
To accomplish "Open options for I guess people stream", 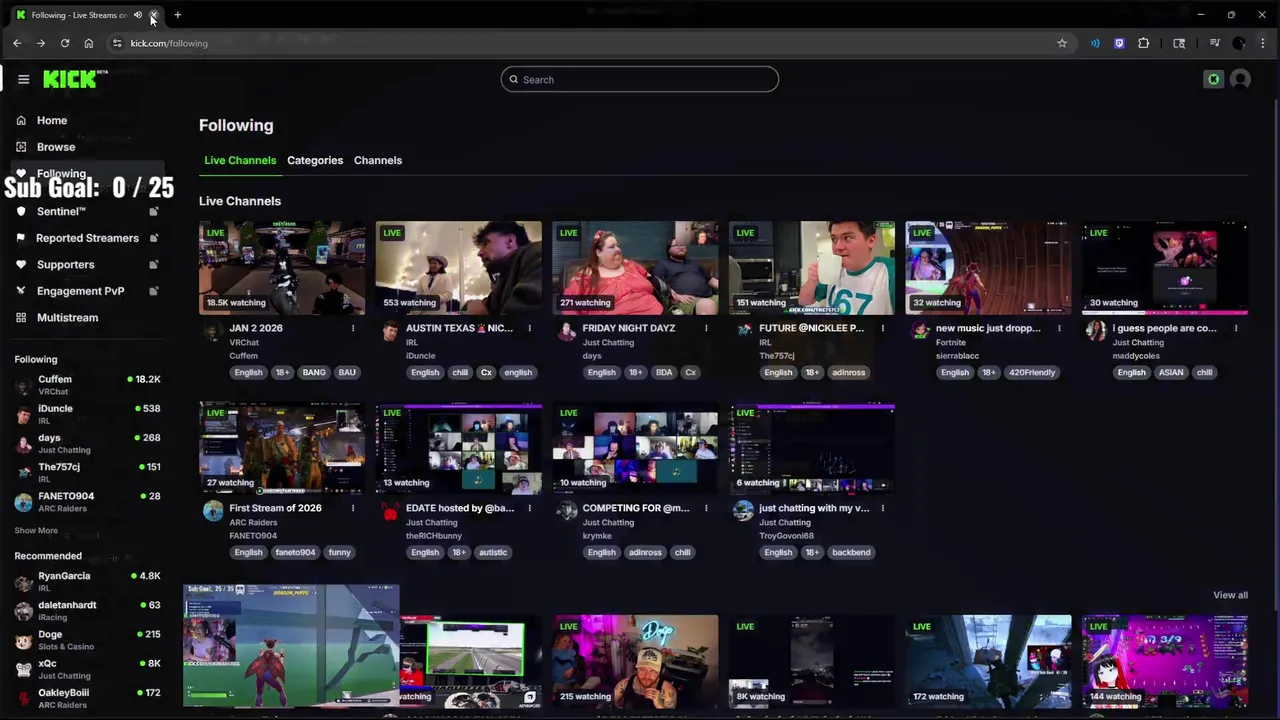I will pyautogui.click(x=1236, y=328).
